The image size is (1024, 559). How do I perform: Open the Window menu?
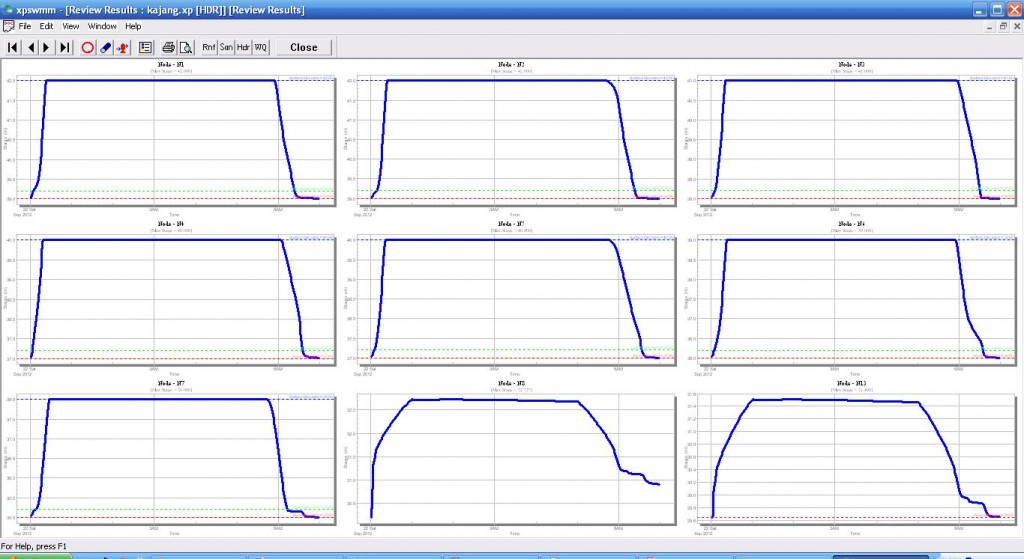point(102,25)
